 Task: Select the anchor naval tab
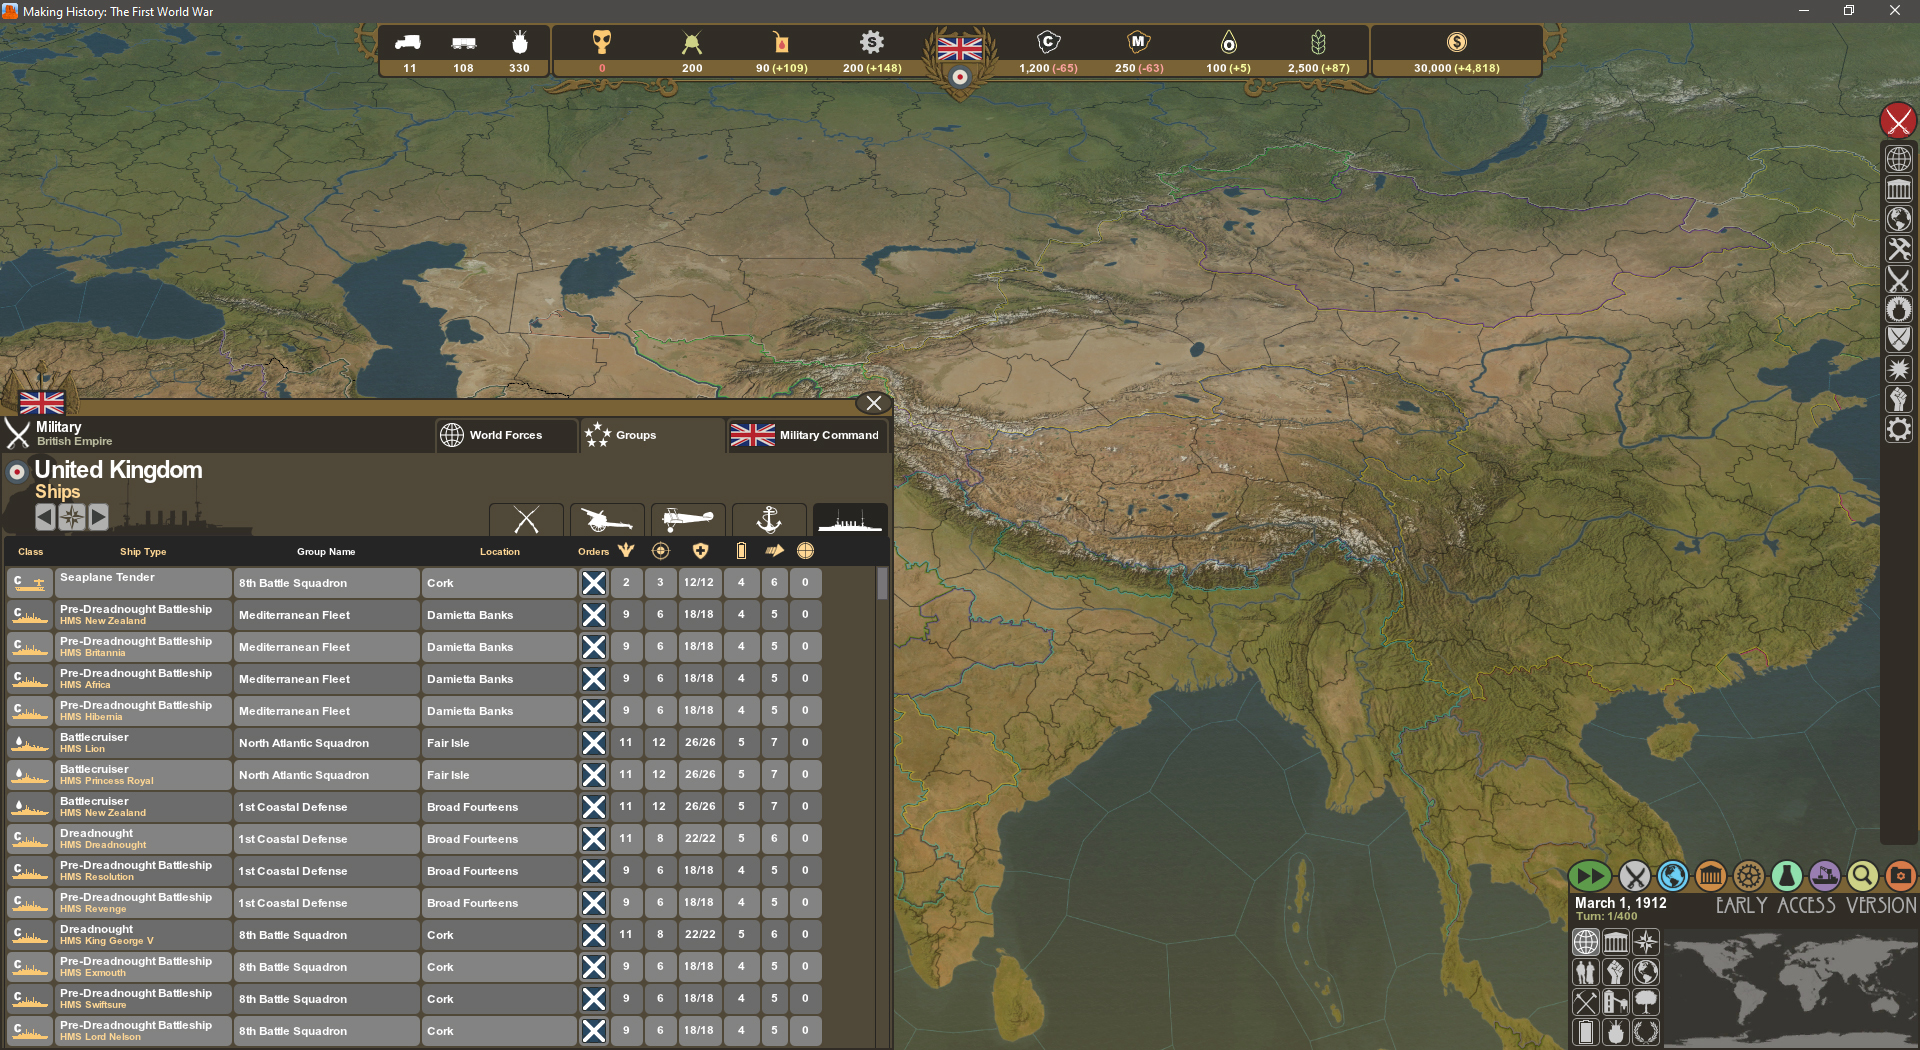769,519
